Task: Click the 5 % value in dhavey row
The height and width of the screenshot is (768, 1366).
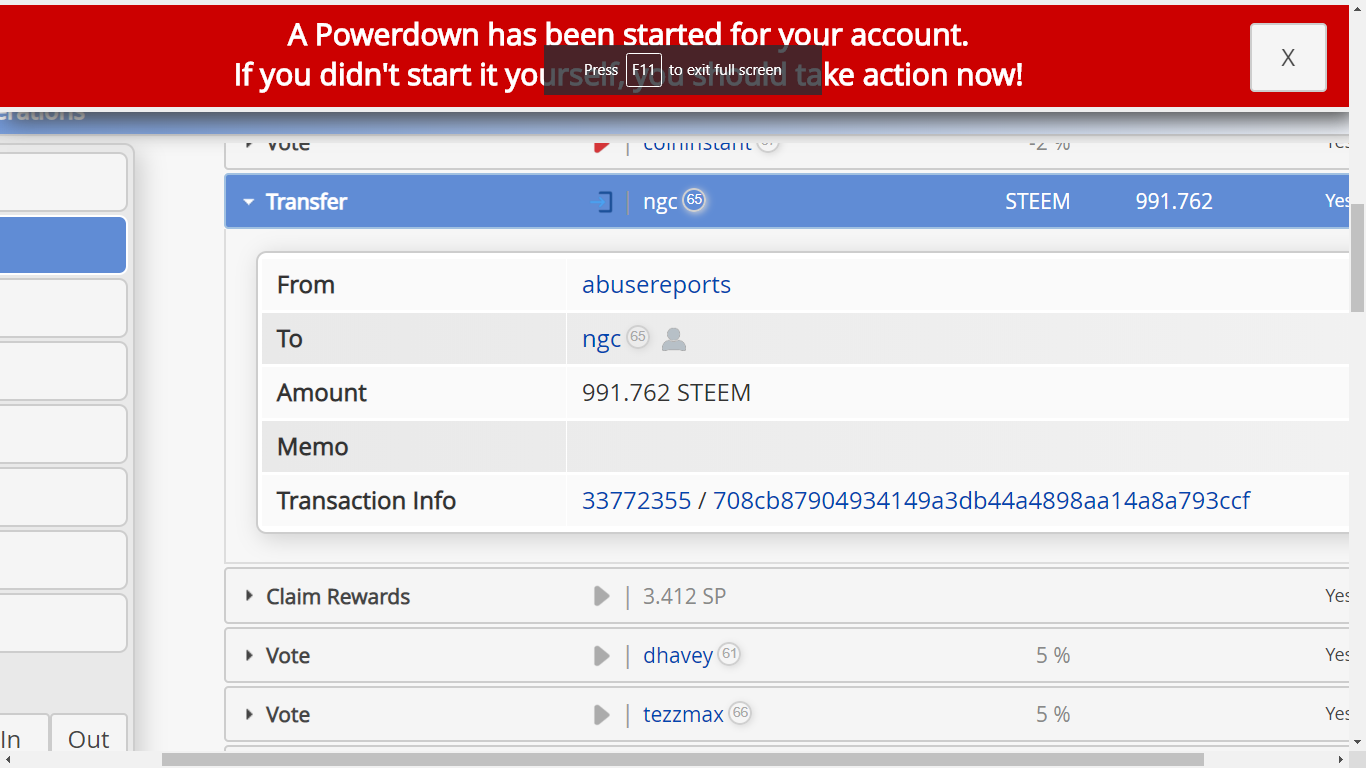Action: (x=1053, y=656)
